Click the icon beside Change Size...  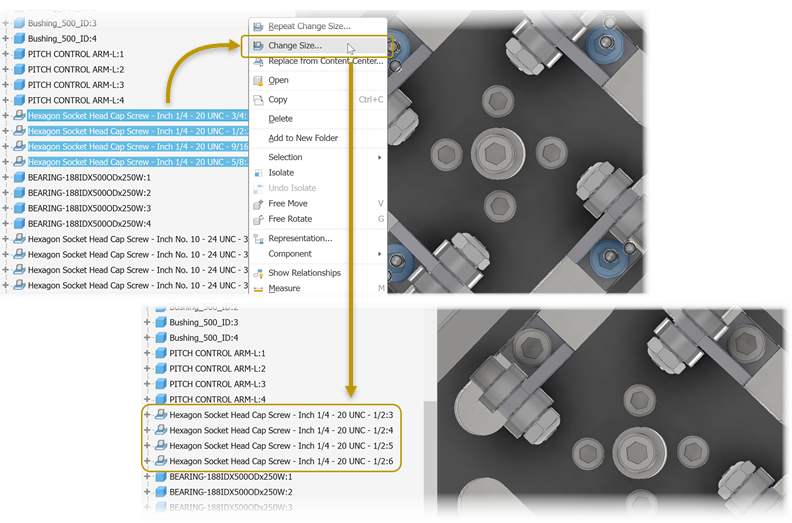(x=258, y=45)
